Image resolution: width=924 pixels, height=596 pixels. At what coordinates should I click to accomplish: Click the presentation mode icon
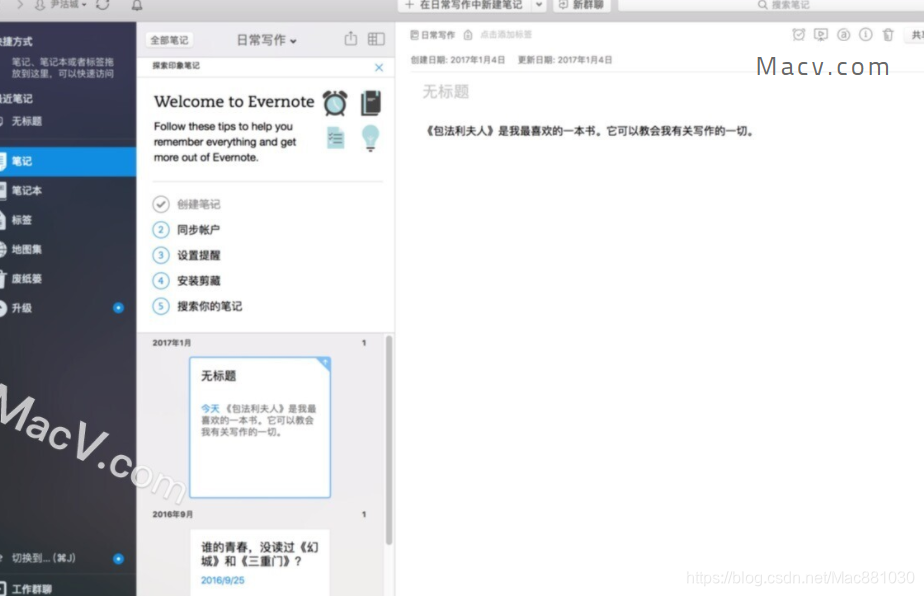click(x=821, y=35)
